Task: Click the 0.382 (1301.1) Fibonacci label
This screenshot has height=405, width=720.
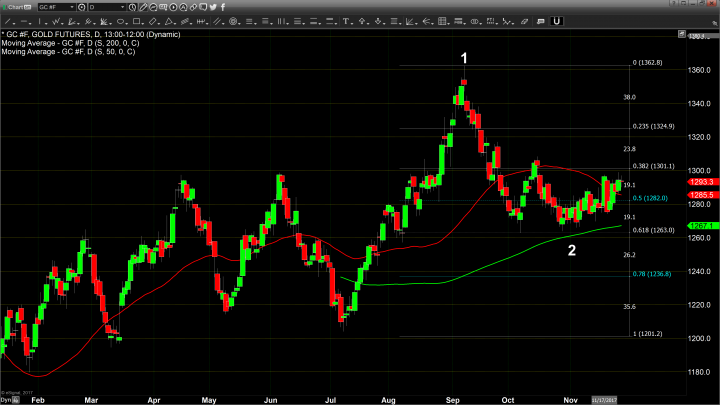Action: [x=653, y=166]
